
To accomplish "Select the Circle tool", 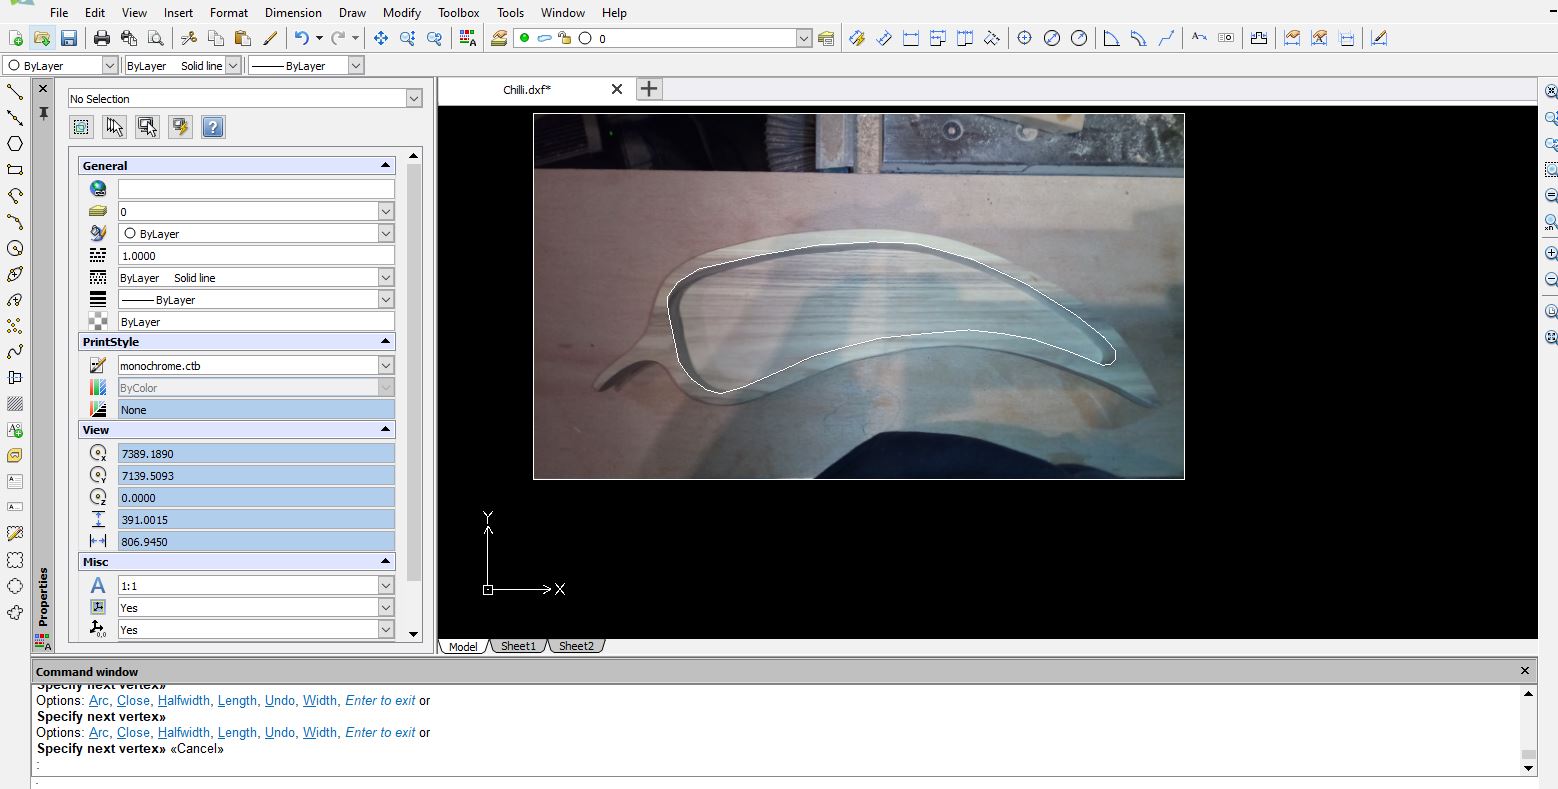I will pos(15,248).
